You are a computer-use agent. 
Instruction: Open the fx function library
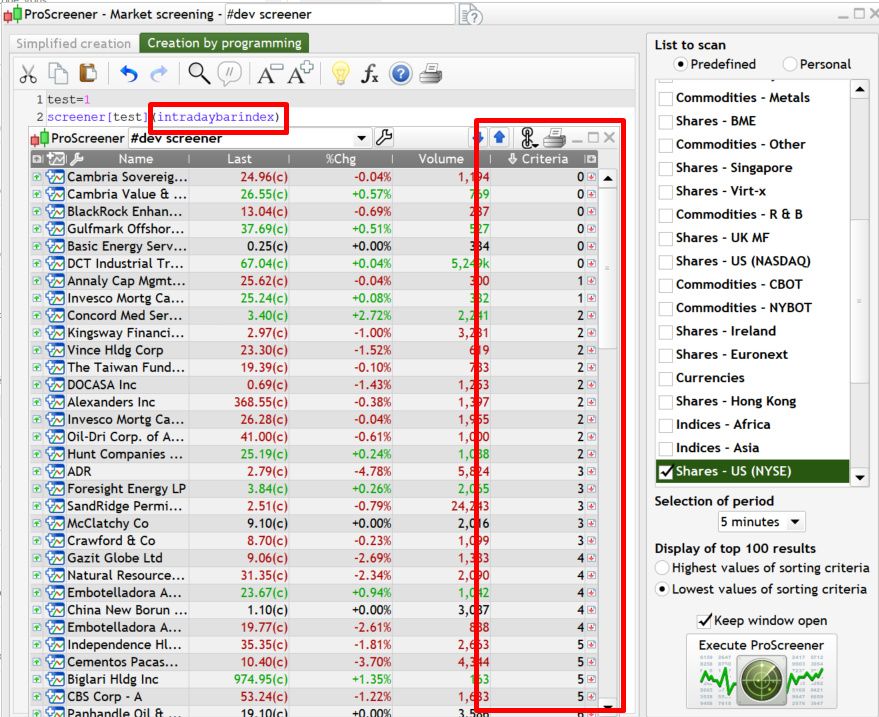pos(370,73)
